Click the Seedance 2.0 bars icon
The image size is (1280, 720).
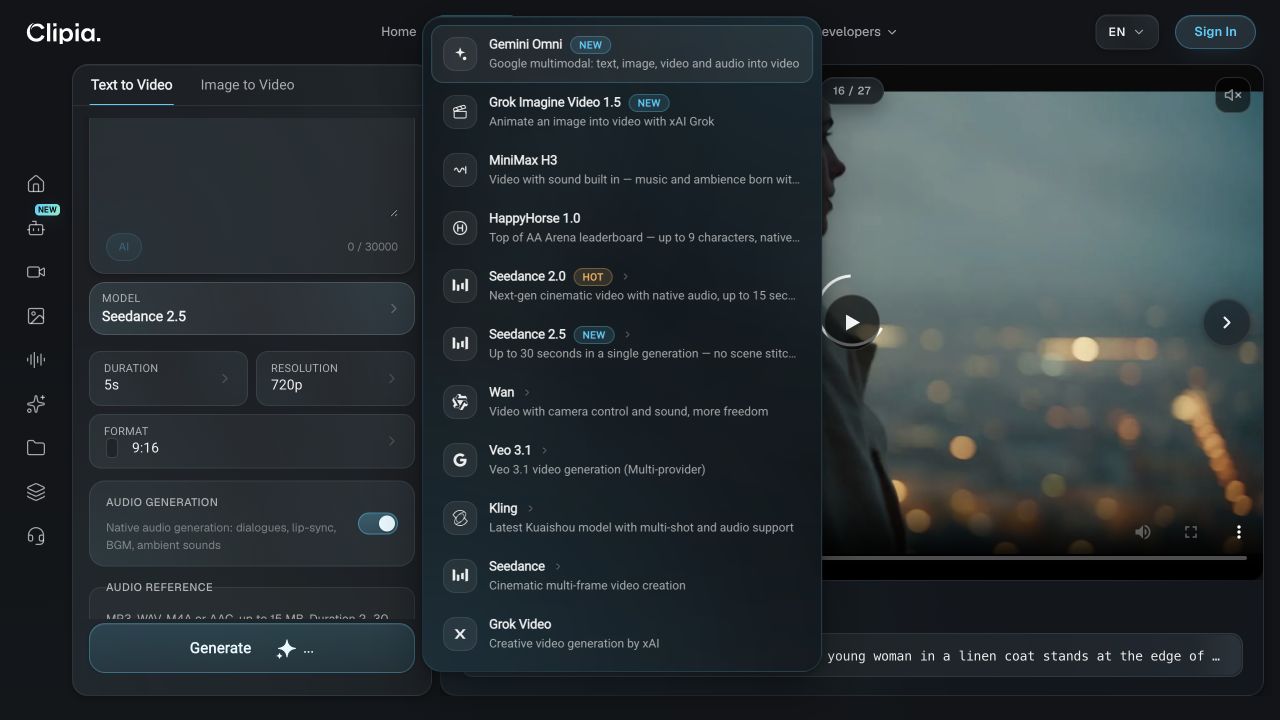point(460,286)
